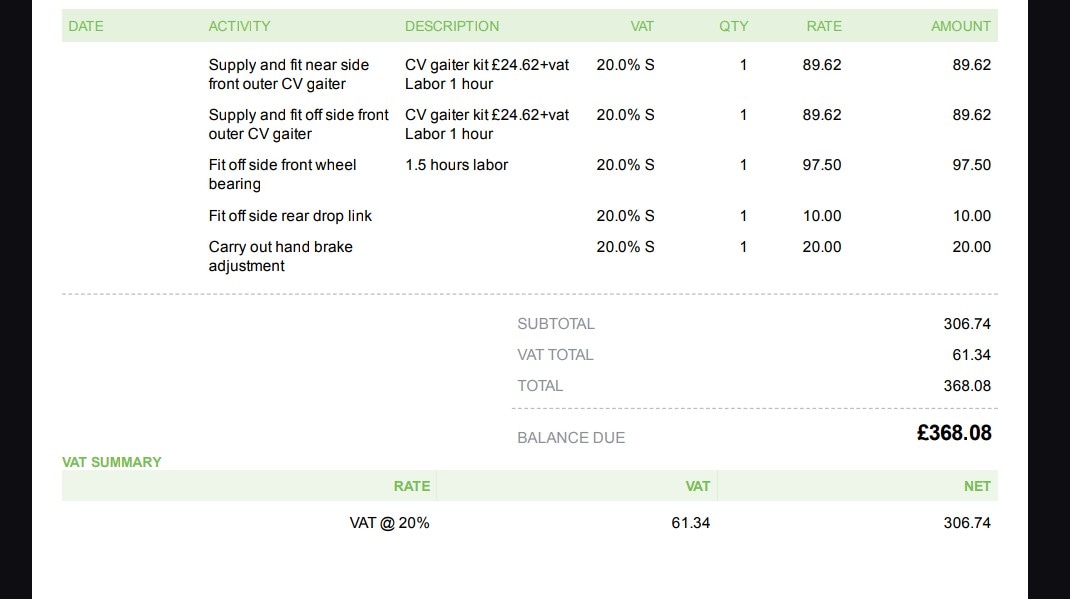
Task: Click the DATE column header
Action: (x=86, y=26)
